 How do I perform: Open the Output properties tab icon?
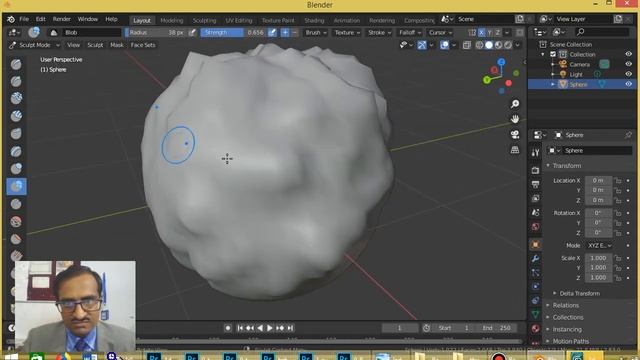coord(536,184)
